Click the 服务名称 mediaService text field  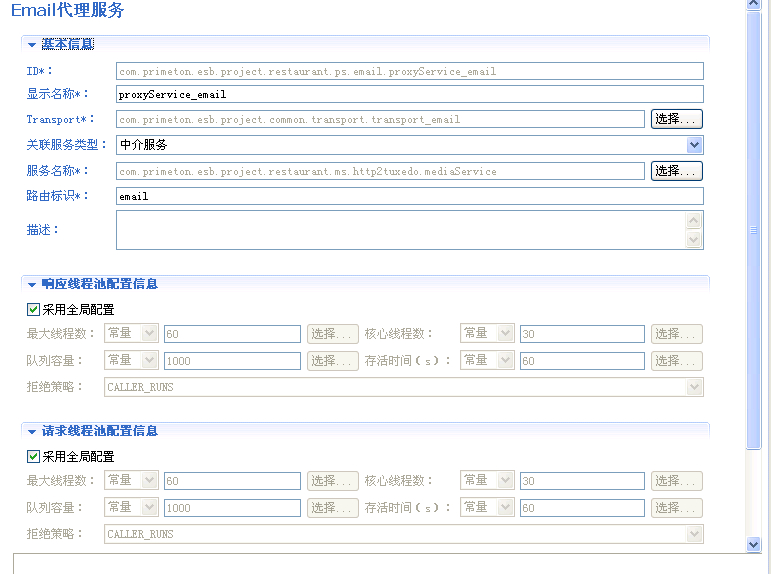coord(380,171)
